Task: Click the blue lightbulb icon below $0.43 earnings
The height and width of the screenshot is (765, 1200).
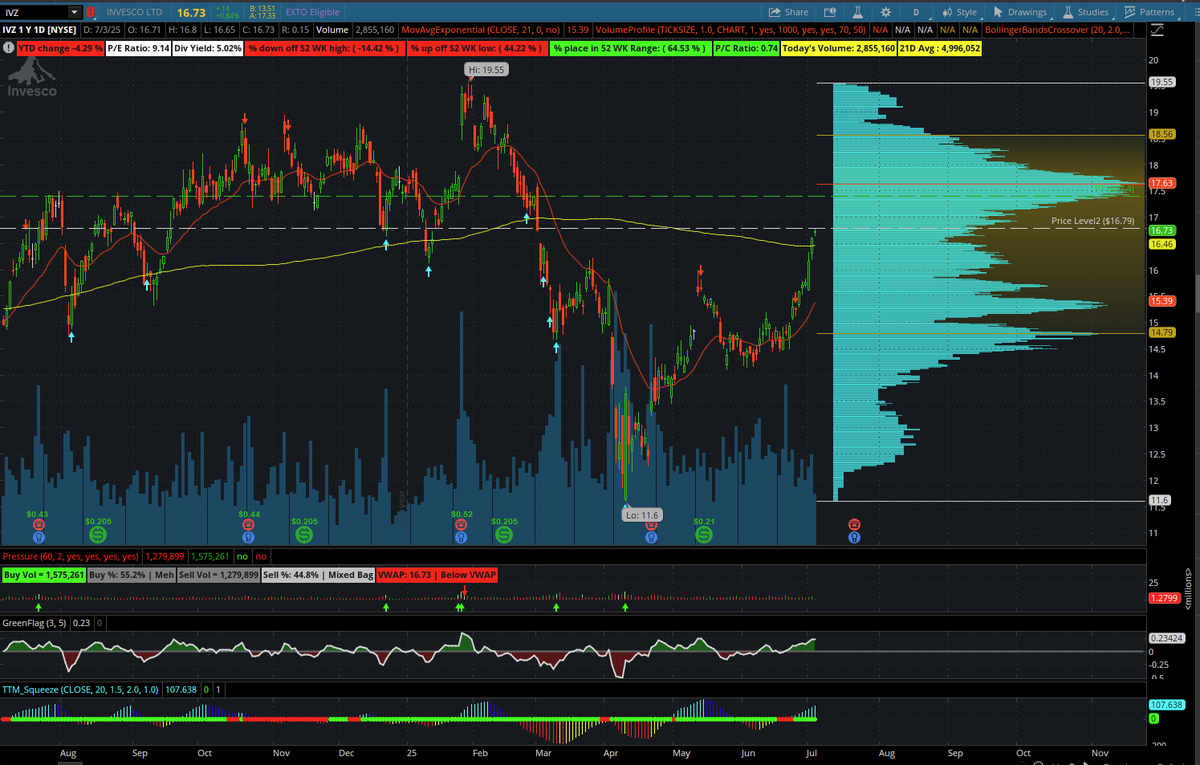Action: click(x=38, y=537)
